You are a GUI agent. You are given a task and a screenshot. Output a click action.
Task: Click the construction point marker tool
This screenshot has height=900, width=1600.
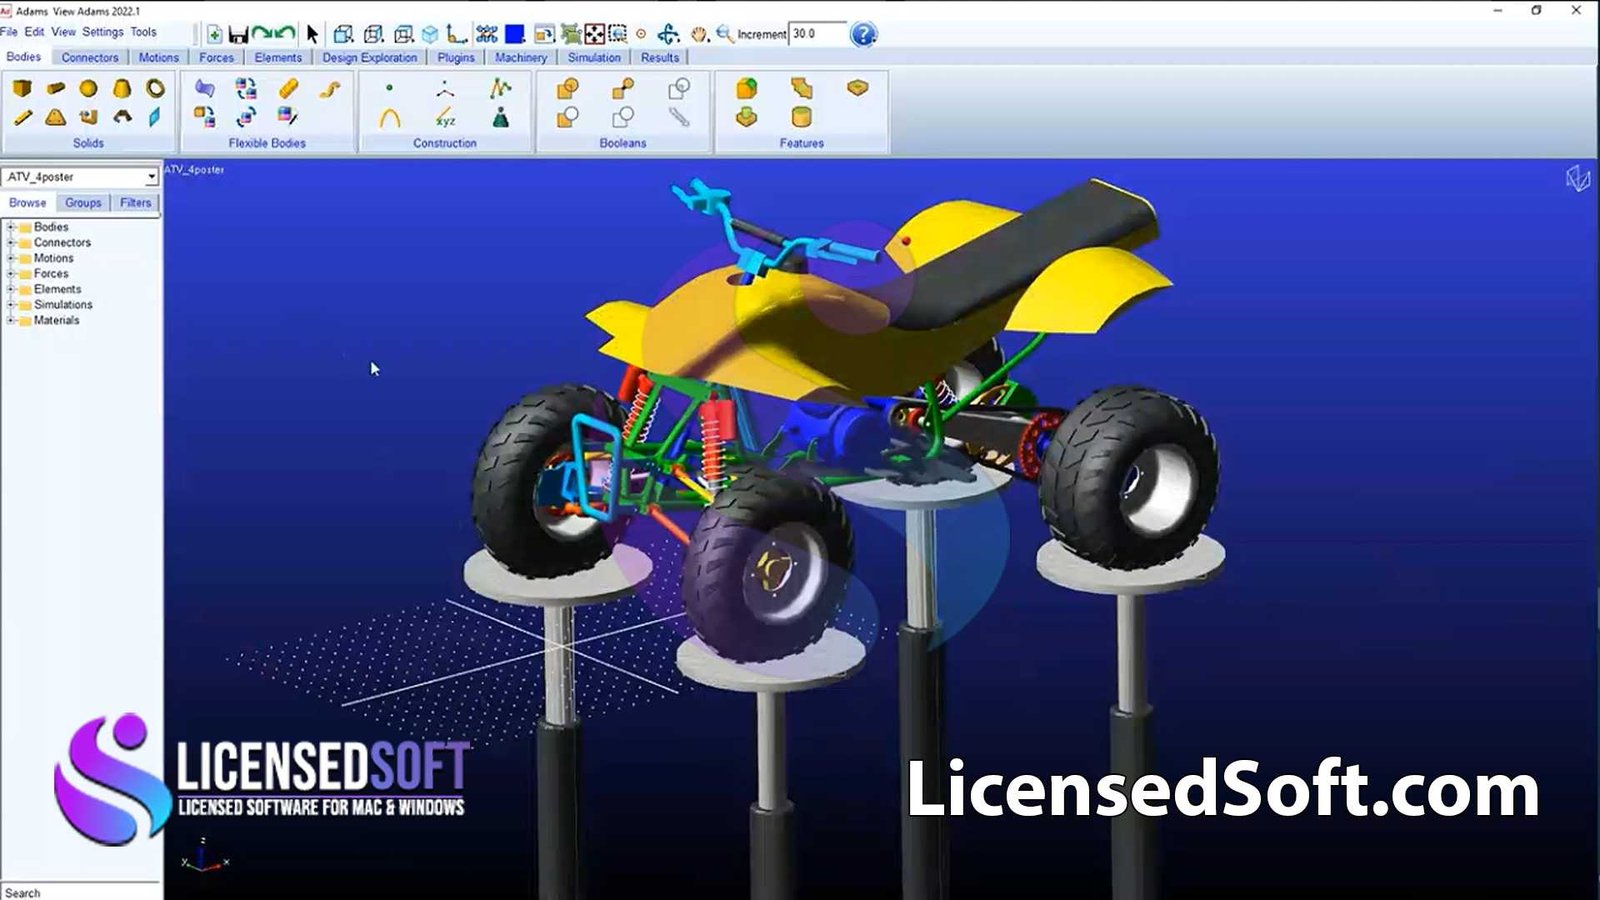[389, 88]
